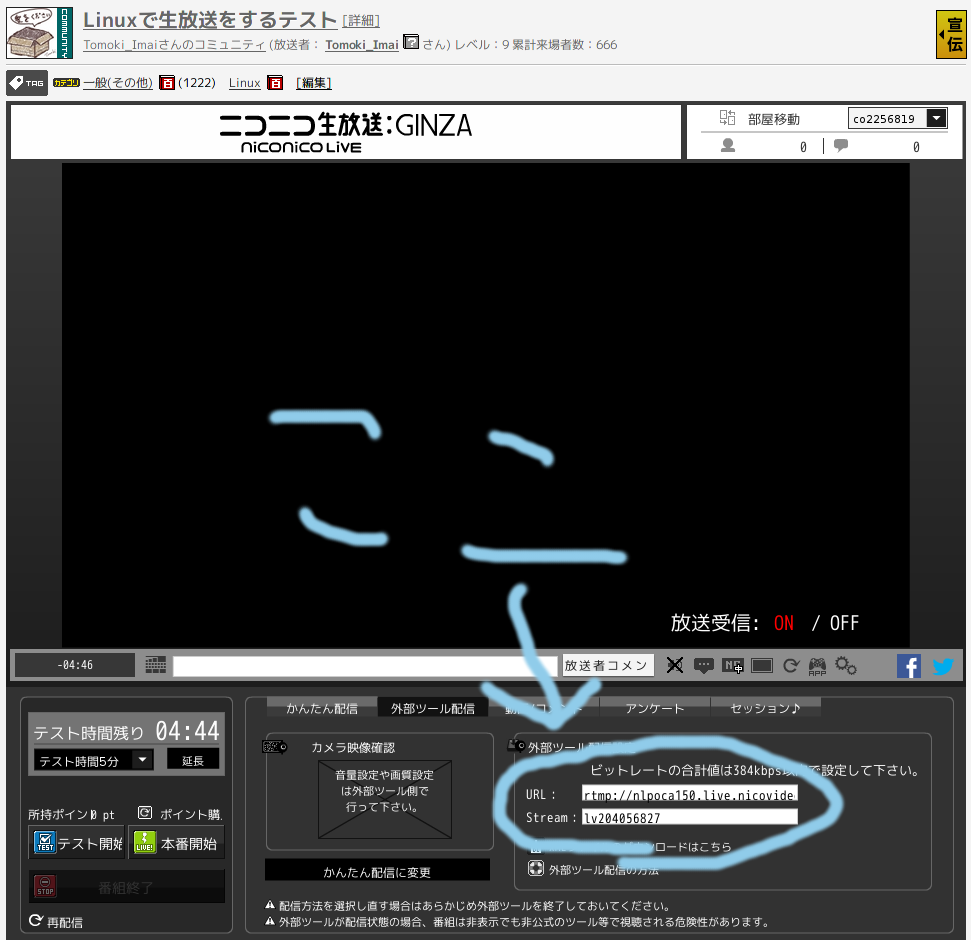
Task: Click the comment count bubble icon
Action: (840, 146)
